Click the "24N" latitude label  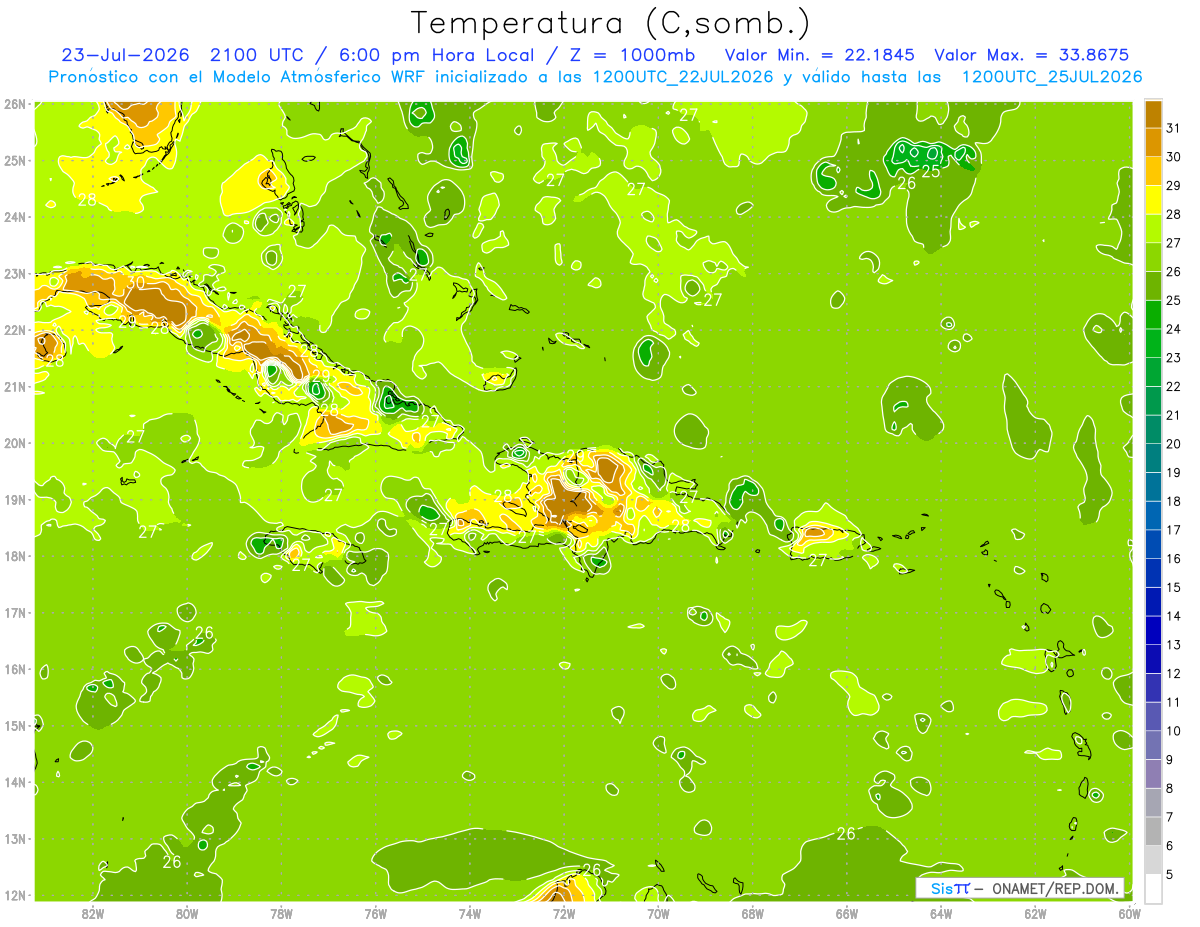click(x=14, y=217)
